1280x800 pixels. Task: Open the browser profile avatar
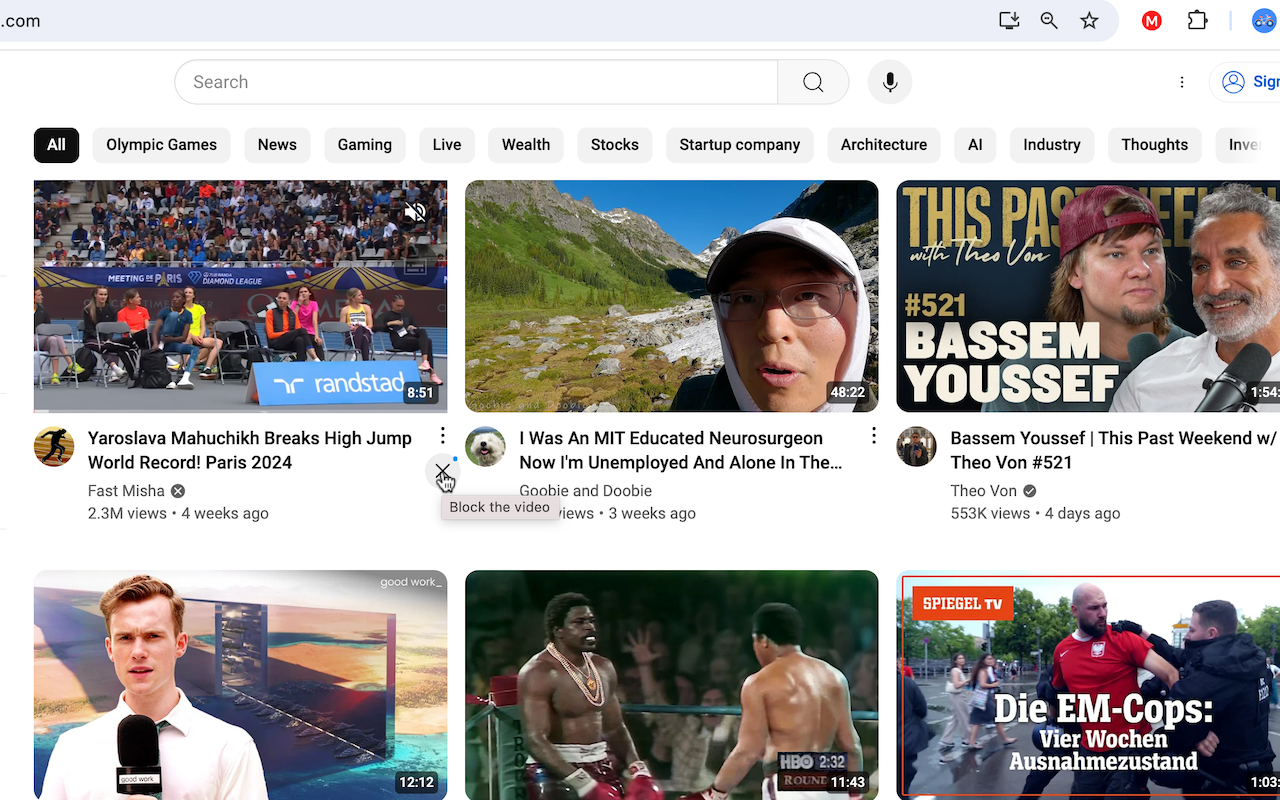[1264, 21]
